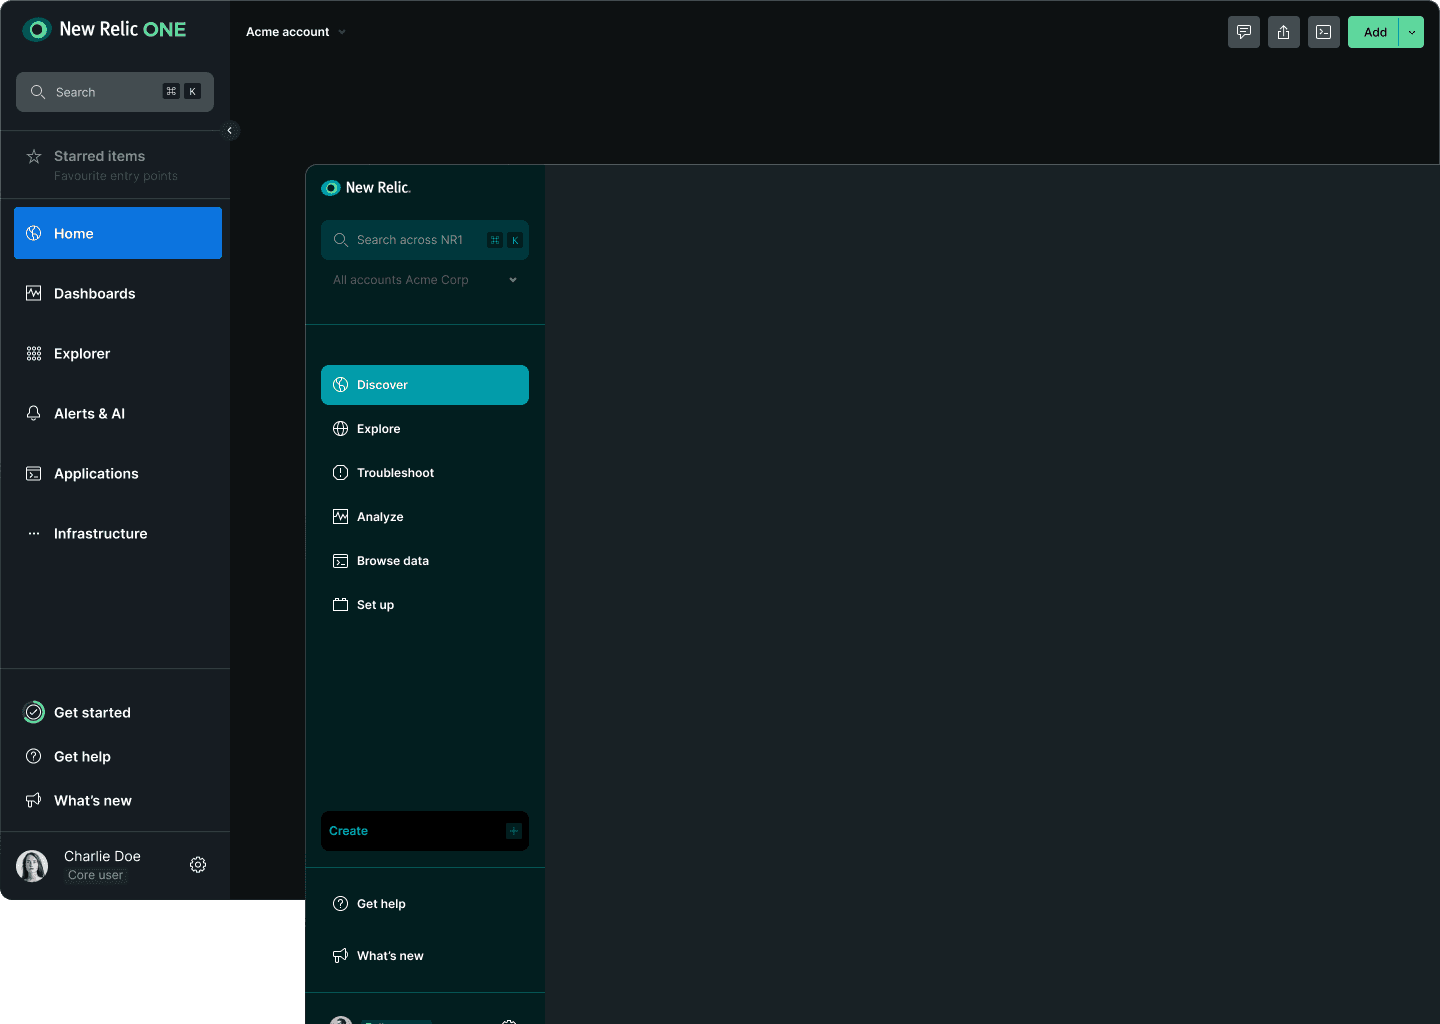Click the Browse data terminal icon

[340, 561]
